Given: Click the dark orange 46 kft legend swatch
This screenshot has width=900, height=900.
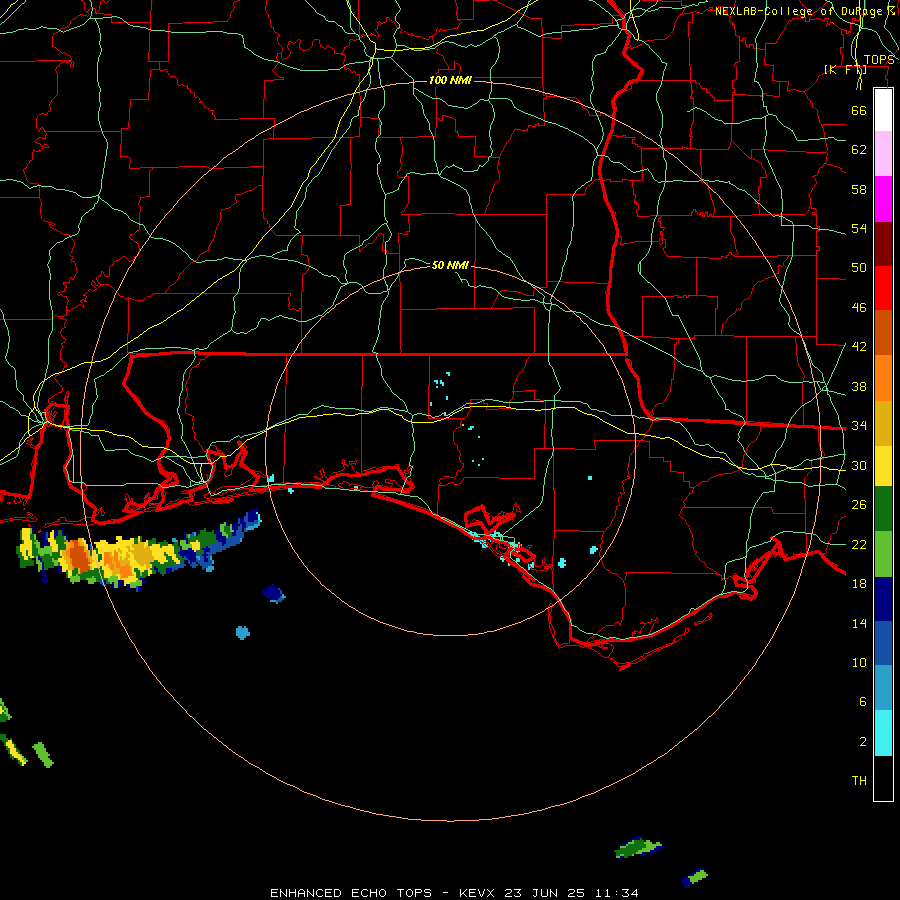Looking at the screenshot, I should (x=883, y=332).
